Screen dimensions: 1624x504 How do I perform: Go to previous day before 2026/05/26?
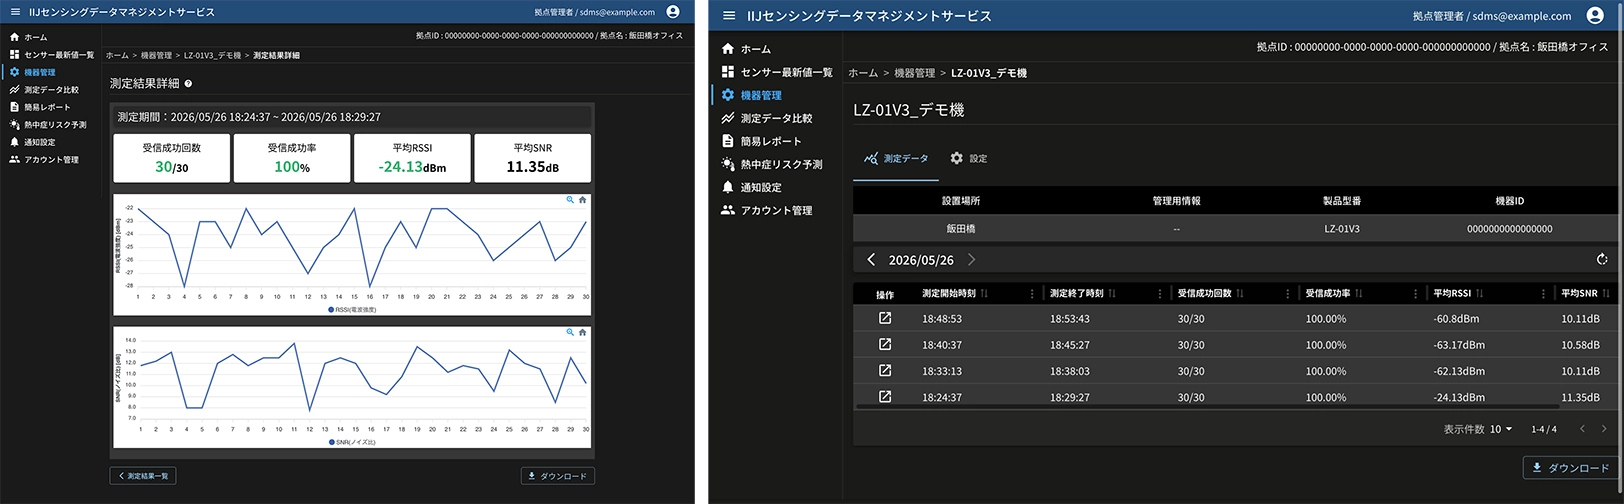click(x=871, y=259)
